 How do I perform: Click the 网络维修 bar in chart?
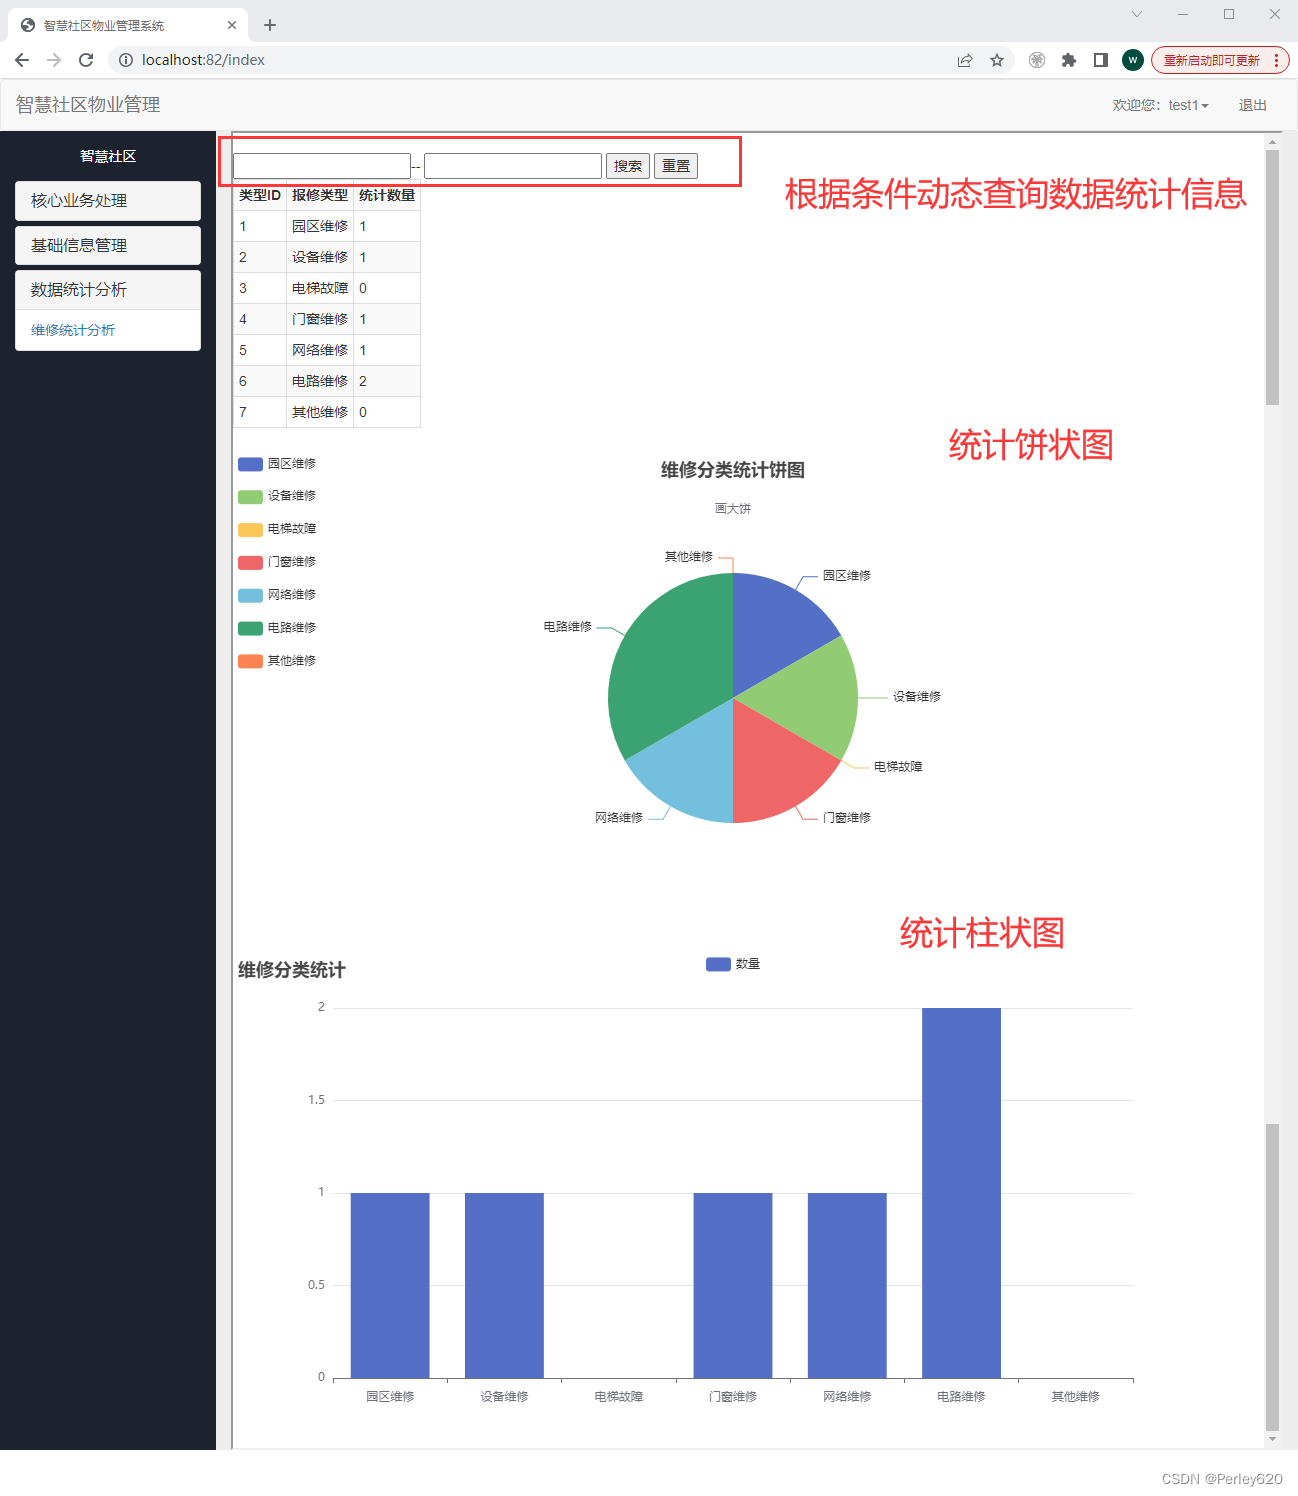[x=847, y=1285]
